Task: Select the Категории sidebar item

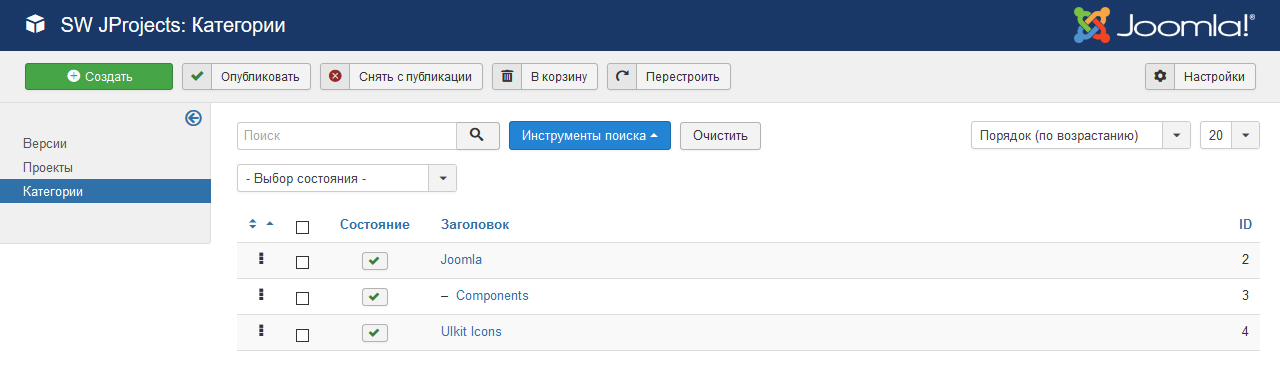Action: (x=105, y=192)
